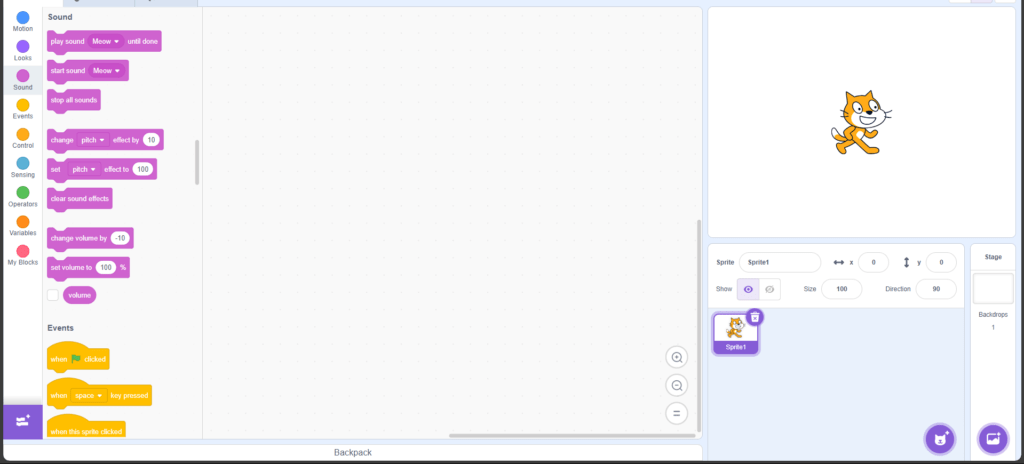Click the Stage panel label

tap(993, 257)
